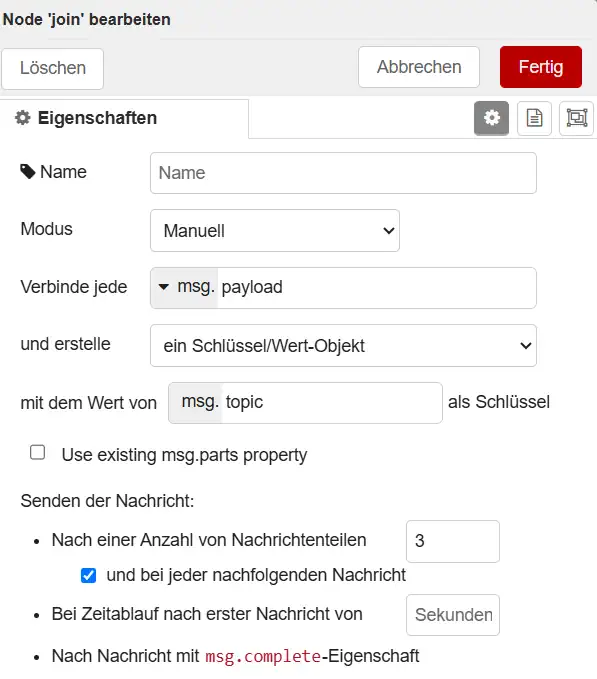
Task: Open the node description document icon
Action: [534, 118]
